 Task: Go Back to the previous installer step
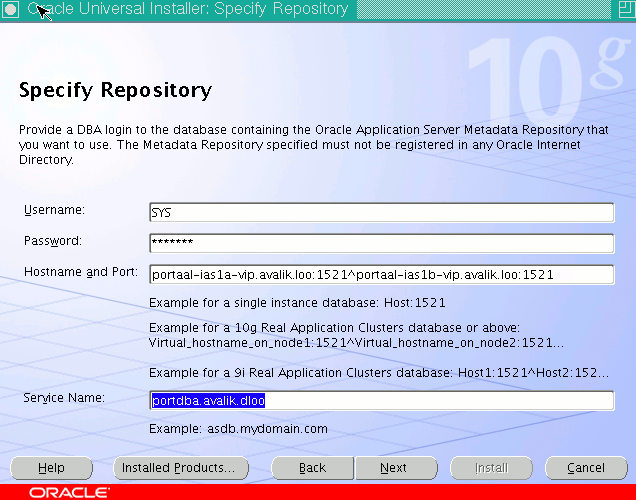click(312, 468)
